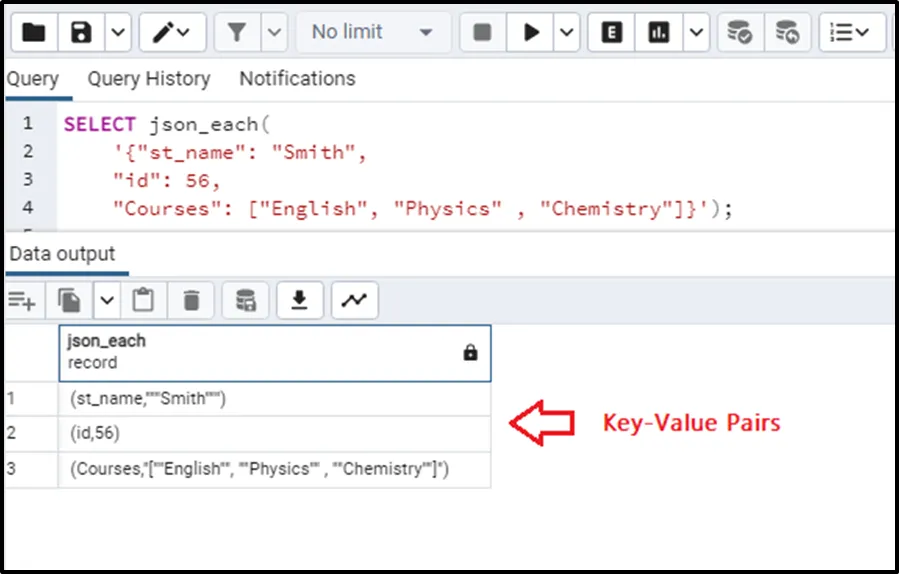The height and width of the screenshot is (574, 899).
Task: Click the Explain Analyze chart icon
Action: point(659,32)
